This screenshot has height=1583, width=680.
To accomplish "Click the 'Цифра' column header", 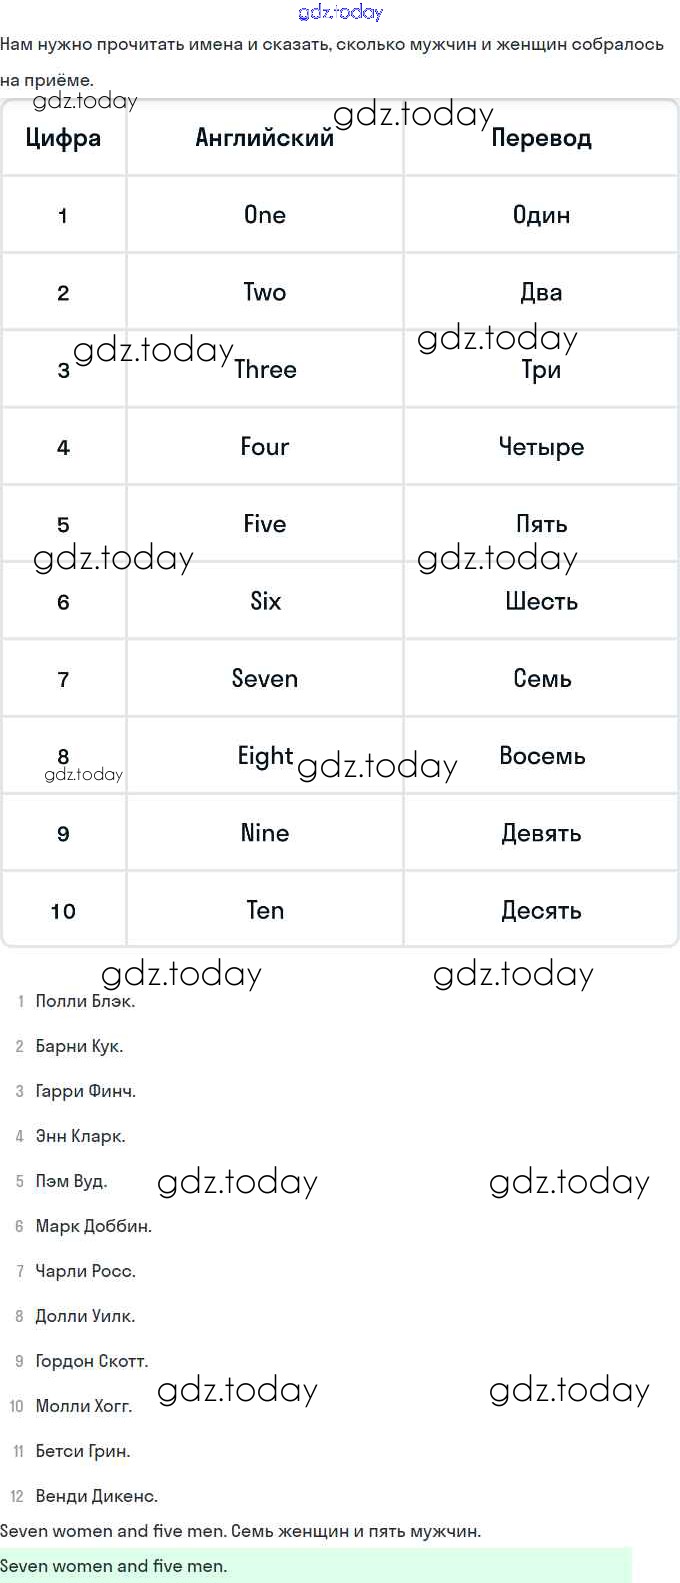I will (x=63, y=138).
